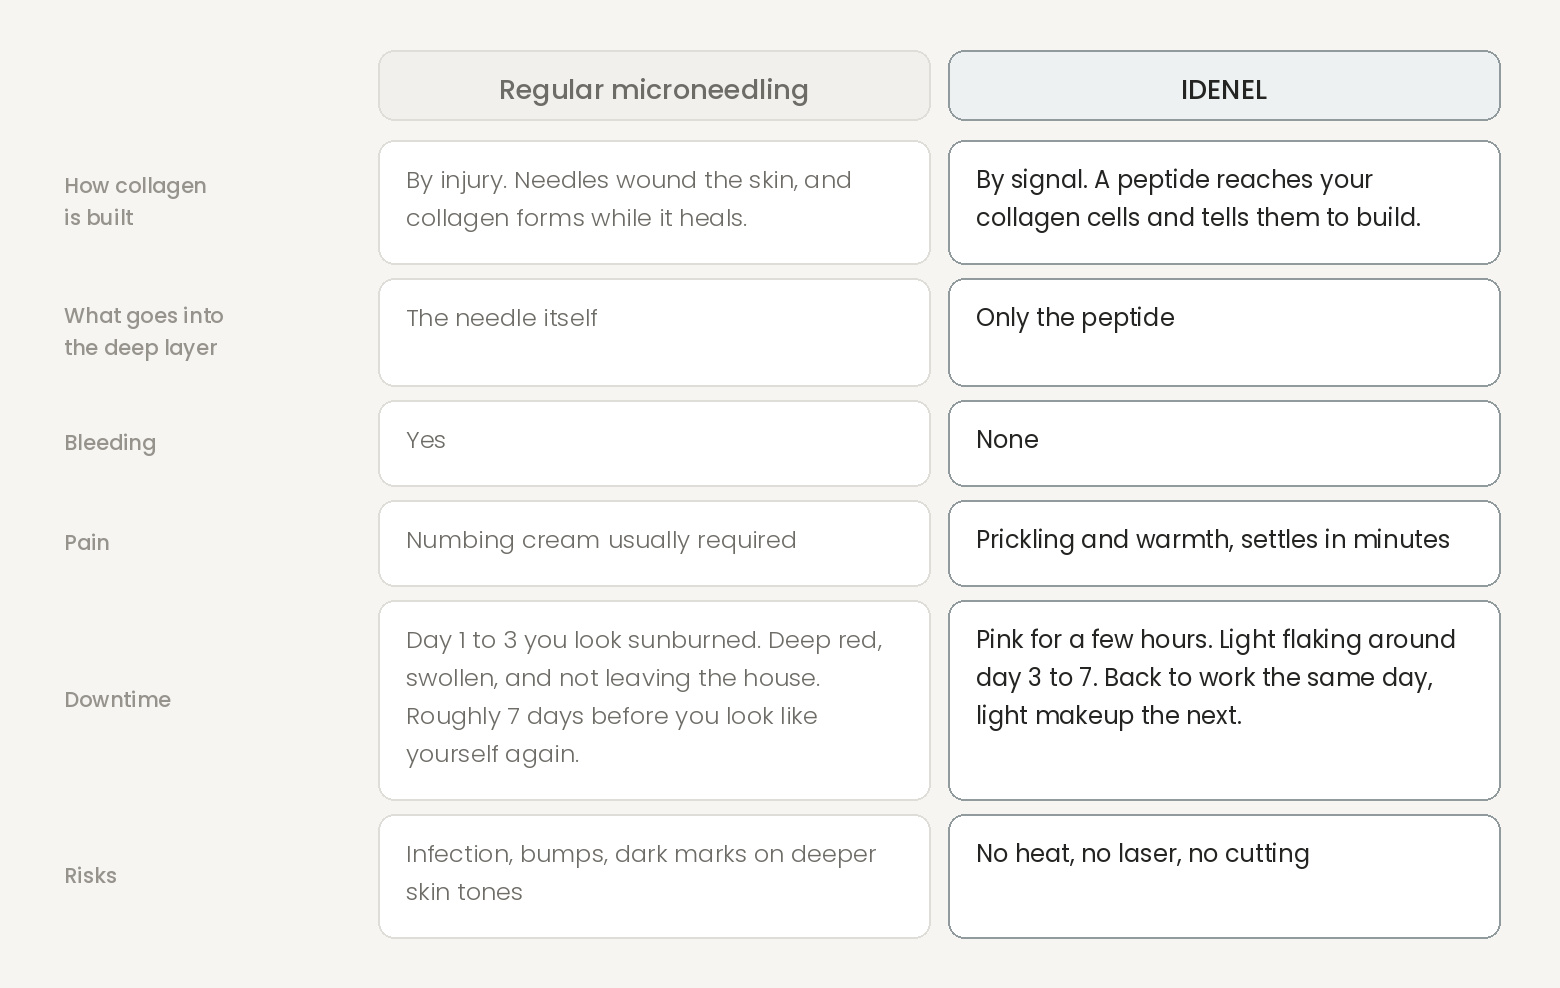Click the 'Day 1 to 3 sunburned' cell
This screenshot has height=988, width=1560.
click(x=654, y=701)
